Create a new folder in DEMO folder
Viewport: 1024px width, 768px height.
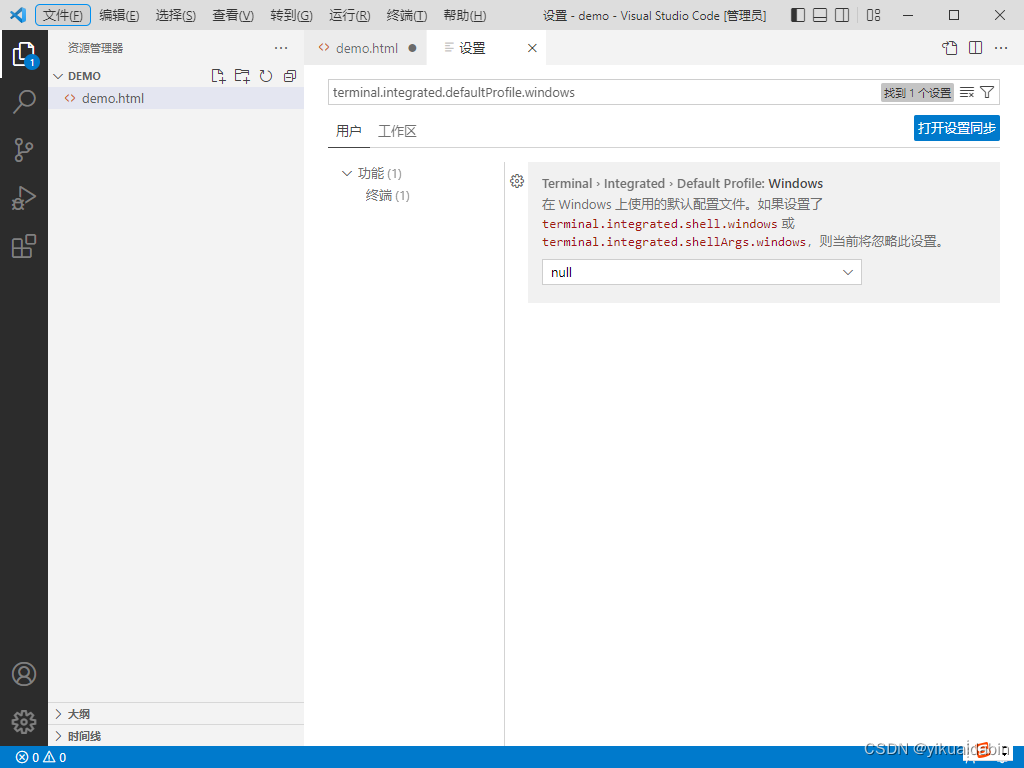click(x=242, y=76)
